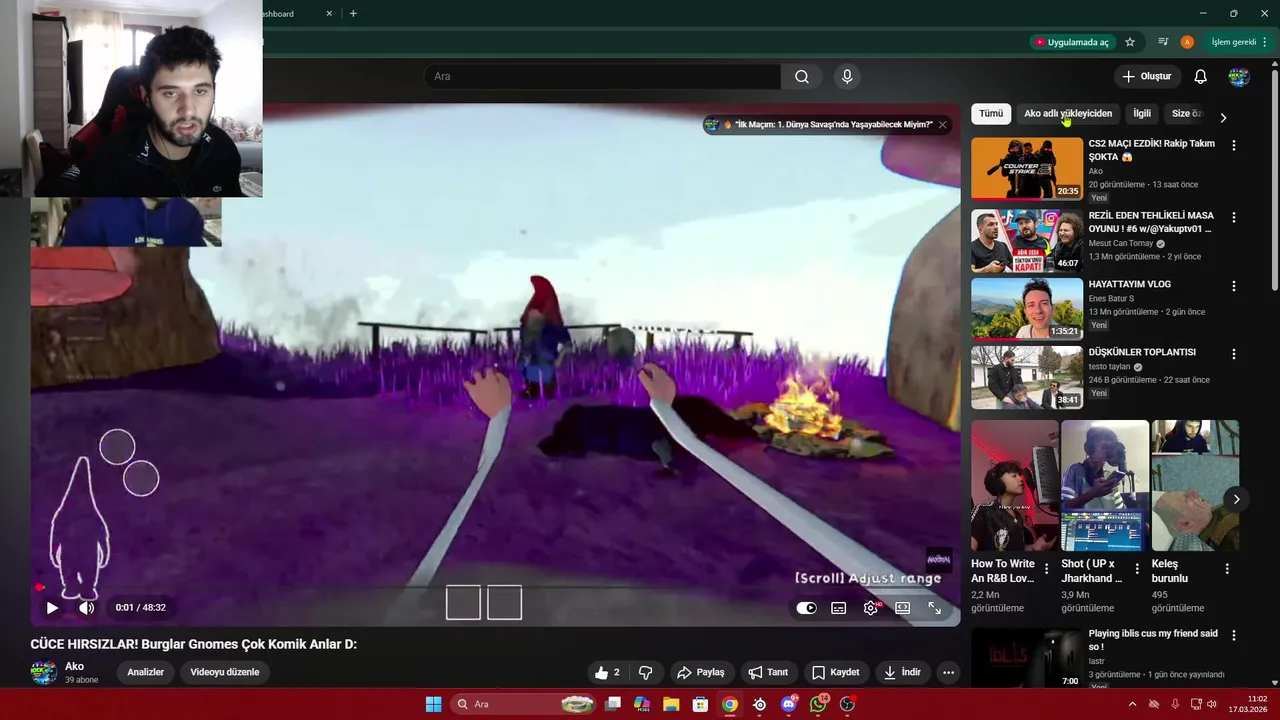The height and width of the screenshot is (720, 1280).
Task: Open Discord from the taskbar
Action: (789, 704)
